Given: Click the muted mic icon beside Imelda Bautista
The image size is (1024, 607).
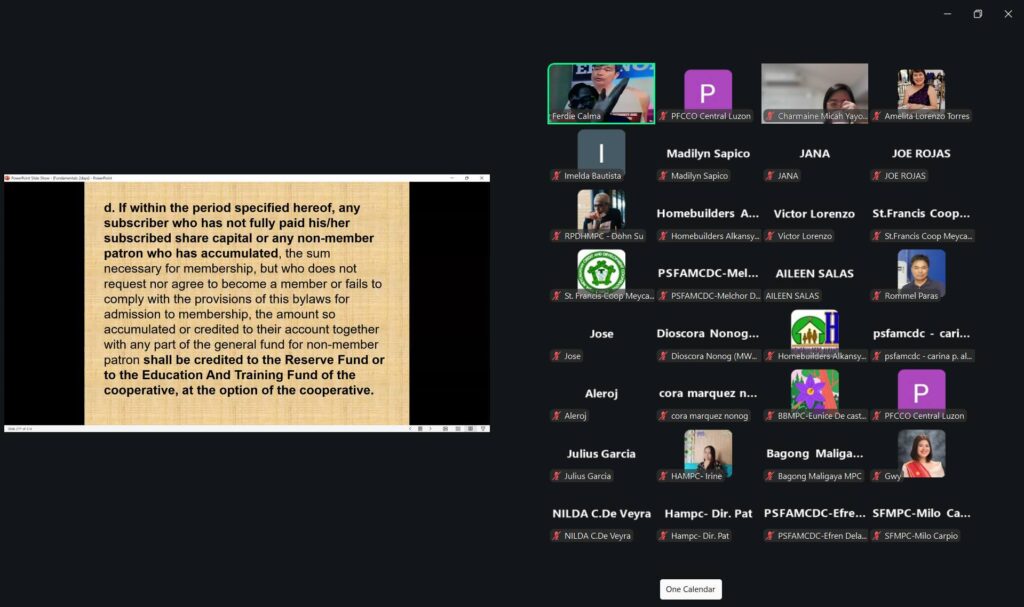Looking at the screenshot, I should 557,176.
